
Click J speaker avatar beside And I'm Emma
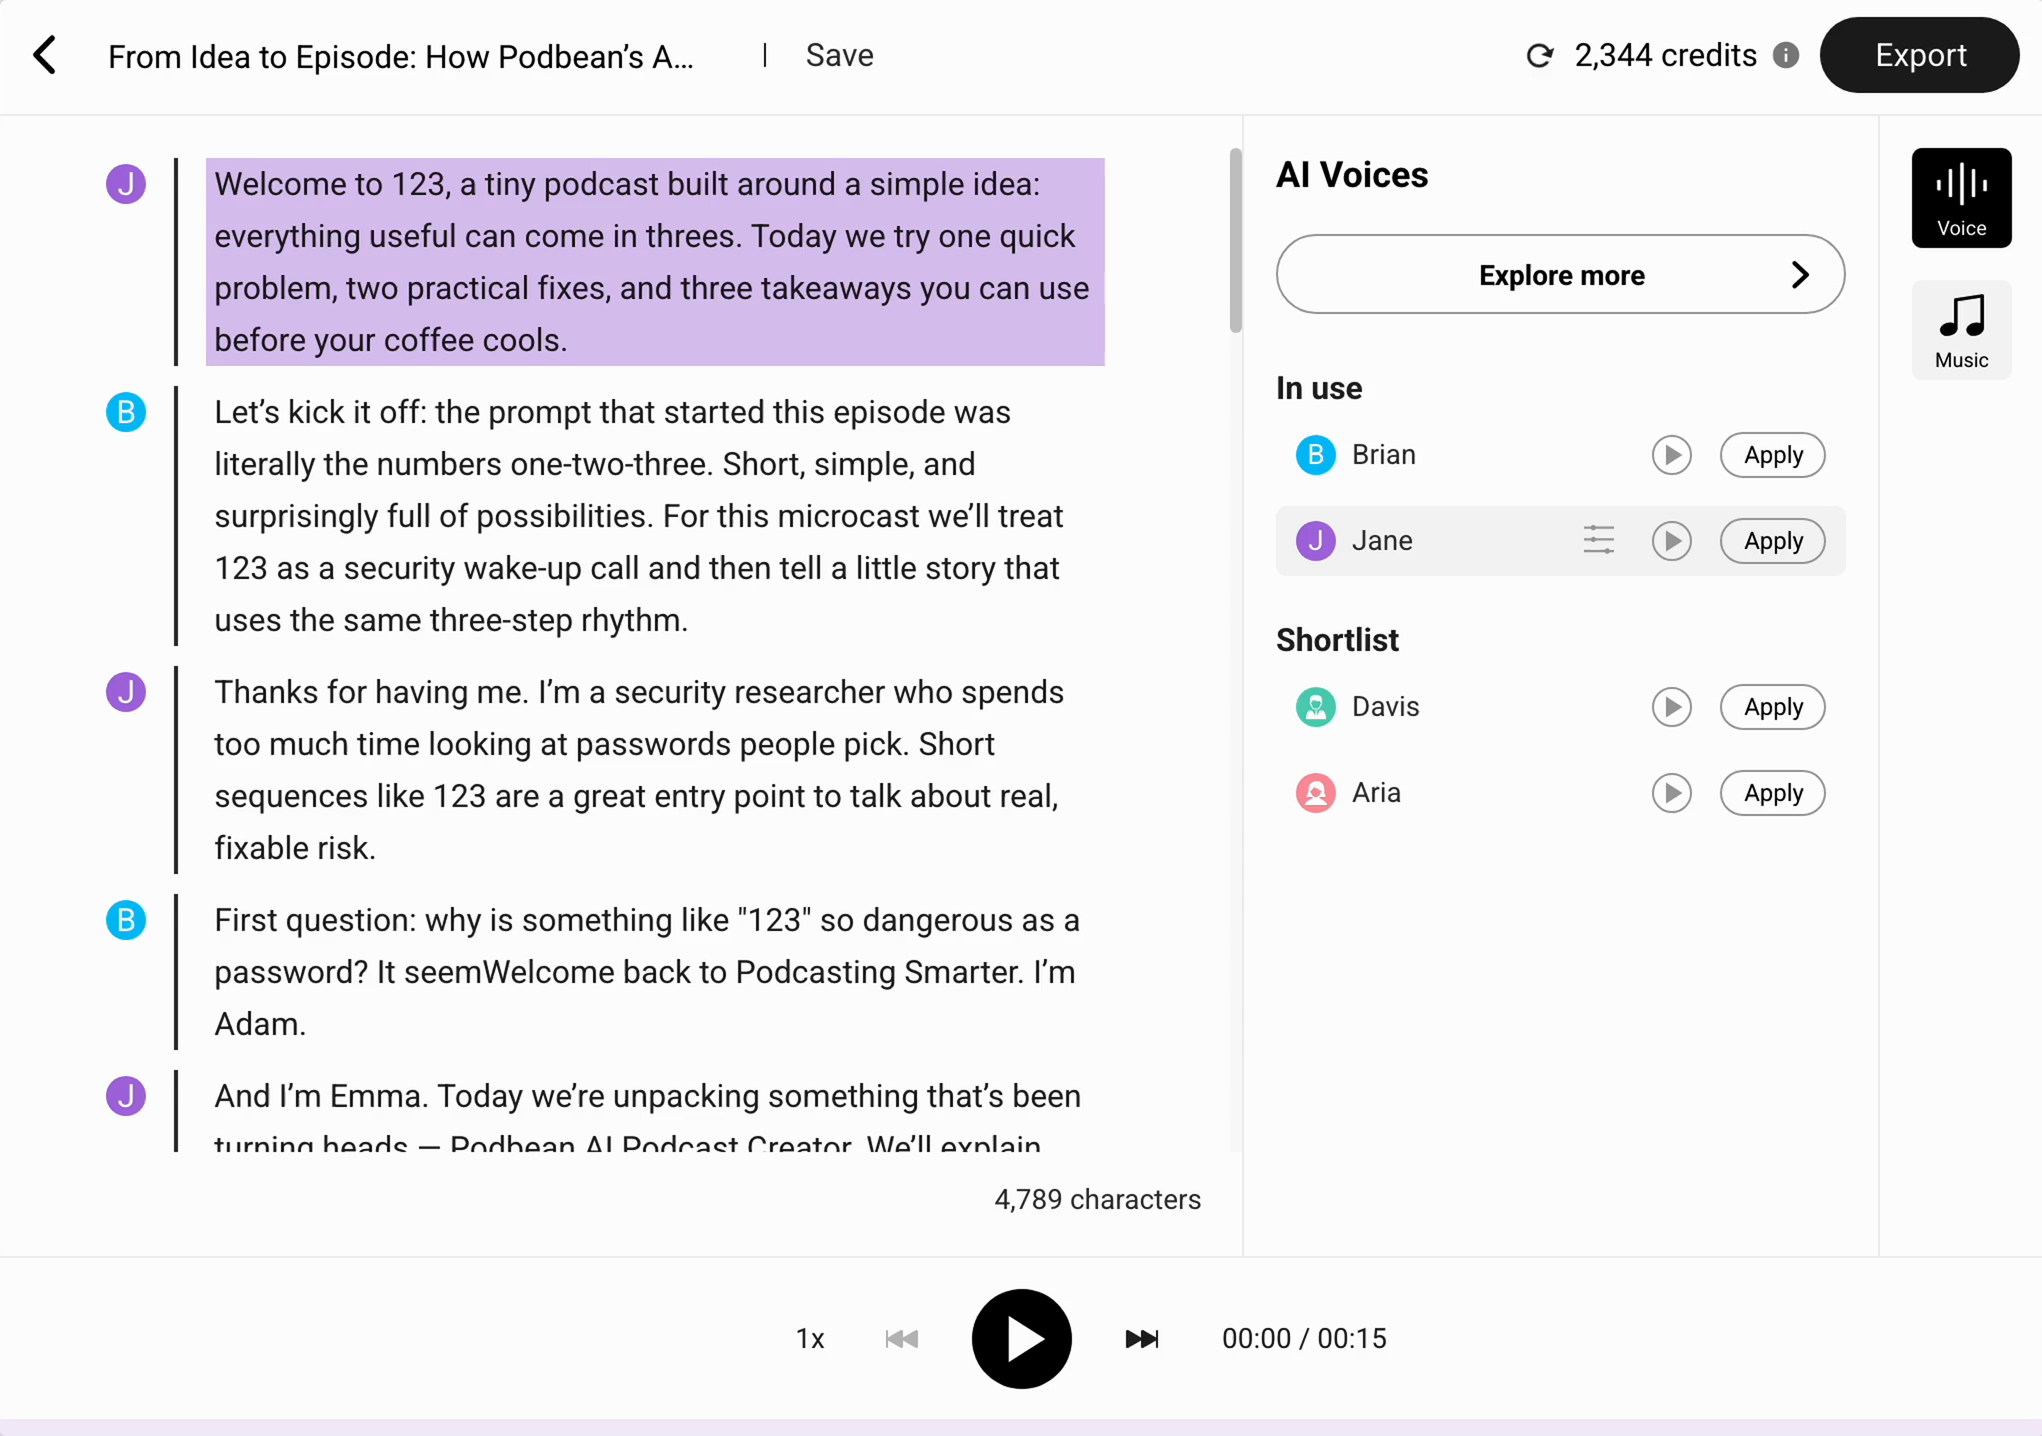(126, 1096)
